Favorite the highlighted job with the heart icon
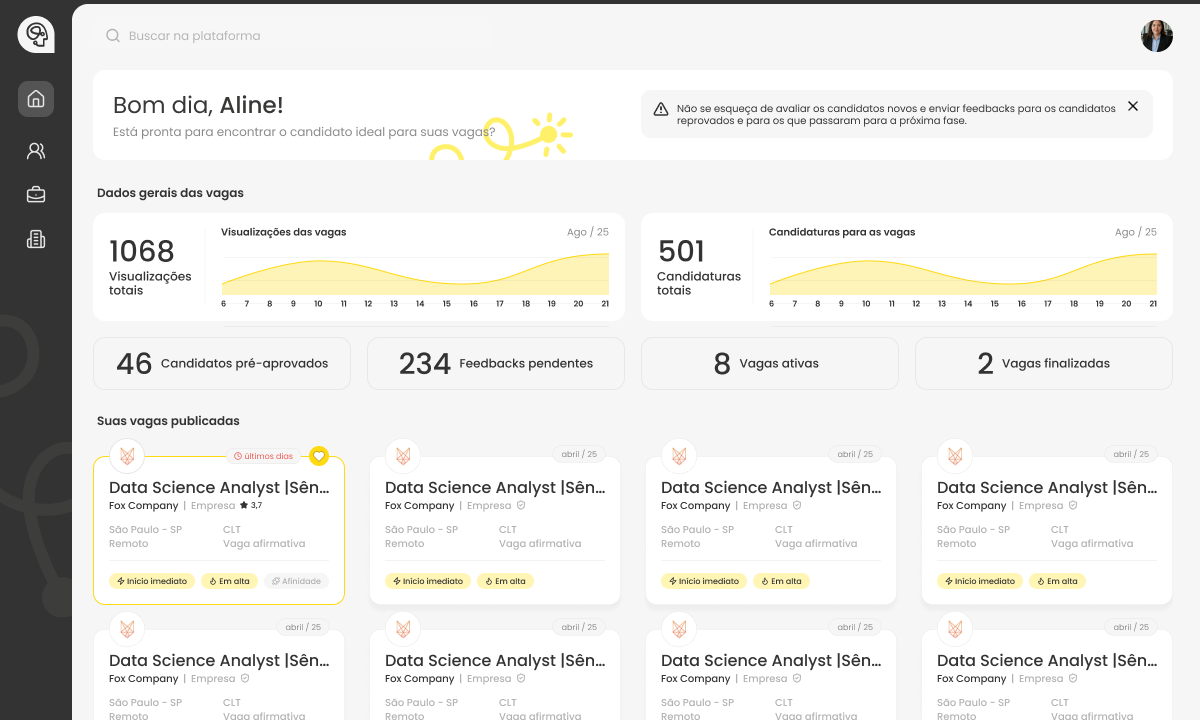Image resolution: width=1200 pixels, height=720 pixels. (319, 456)
